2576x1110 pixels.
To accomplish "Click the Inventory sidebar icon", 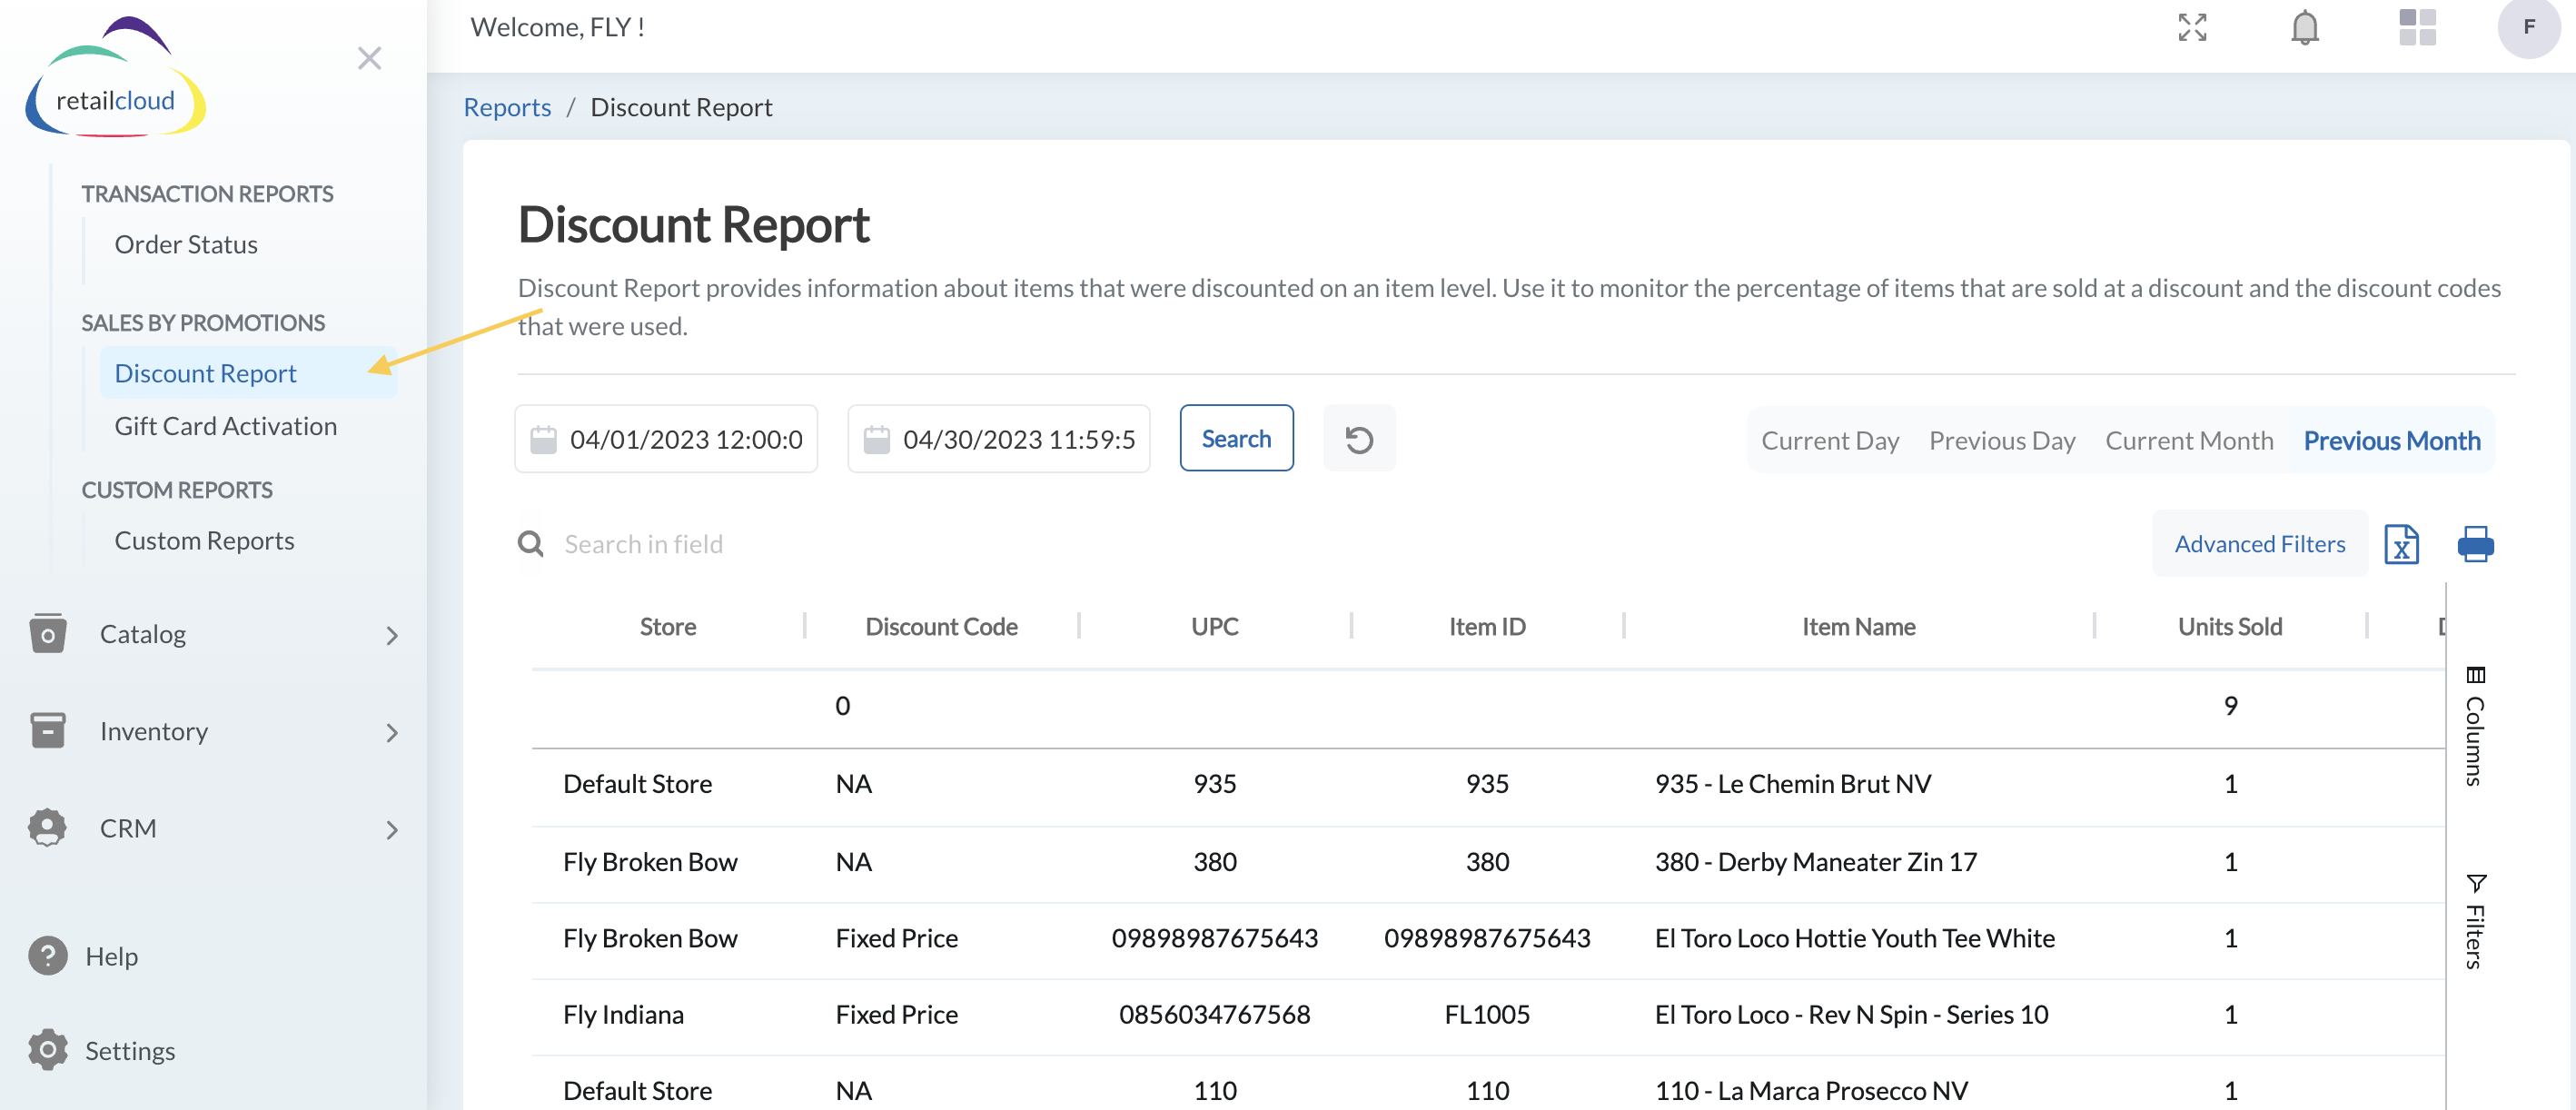I will click(47, 731).
